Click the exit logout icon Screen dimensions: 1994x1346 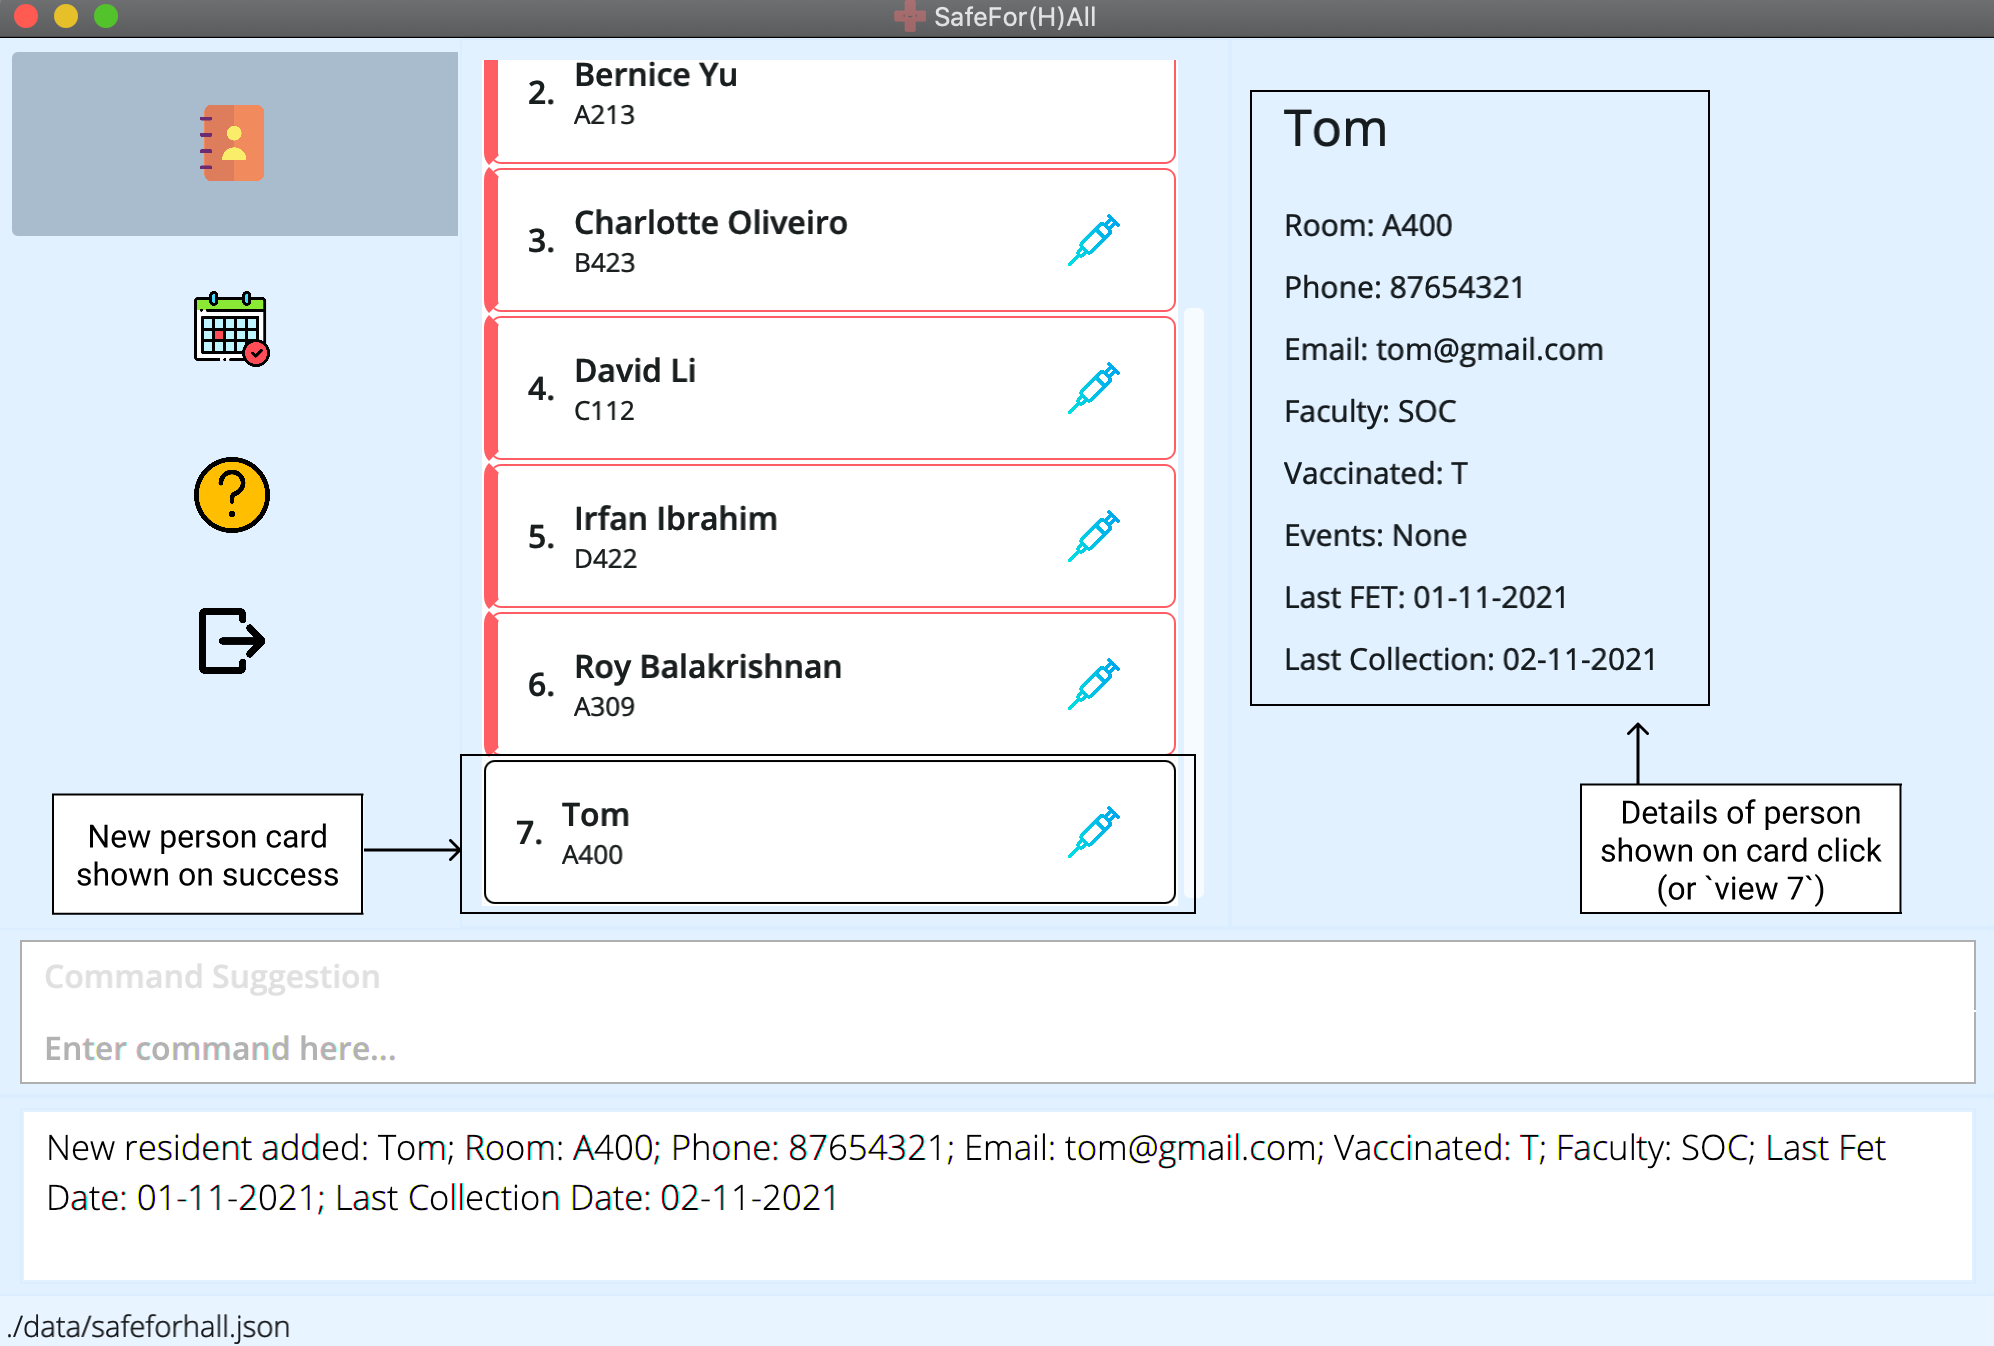(231, 641)
